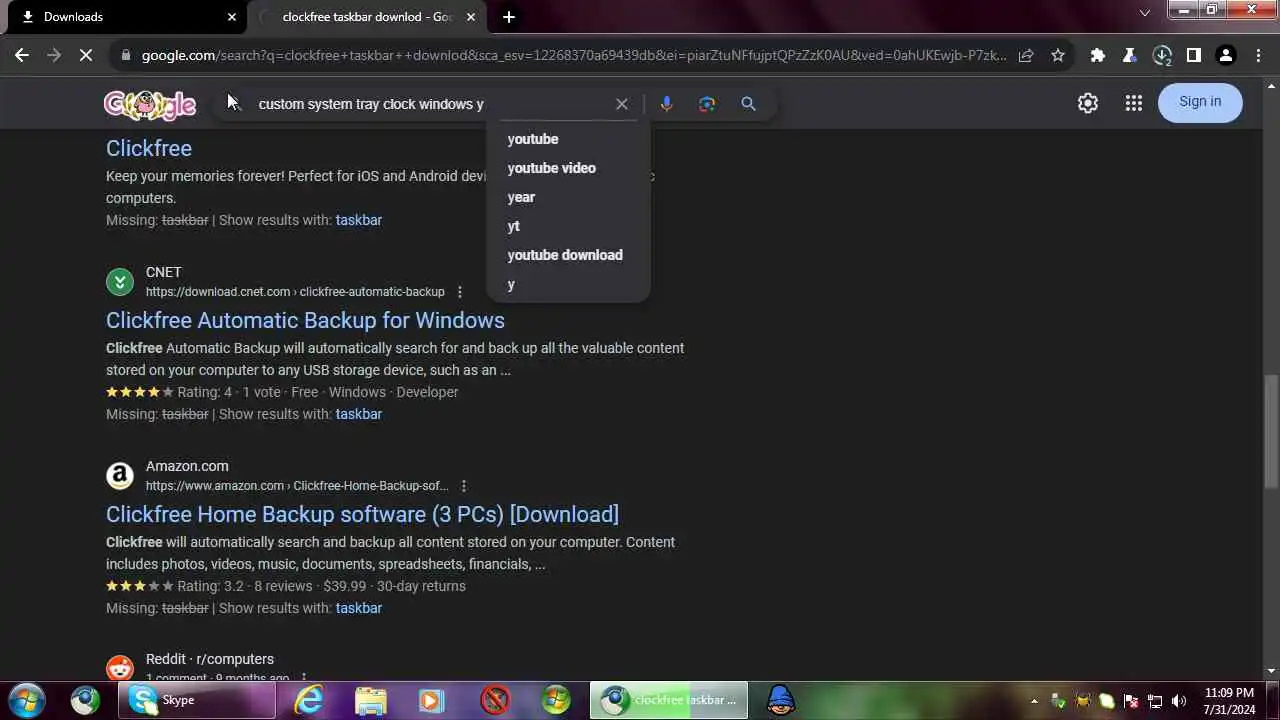
Task: Open more options for CNET result
Action: click(x=460, y=292)
